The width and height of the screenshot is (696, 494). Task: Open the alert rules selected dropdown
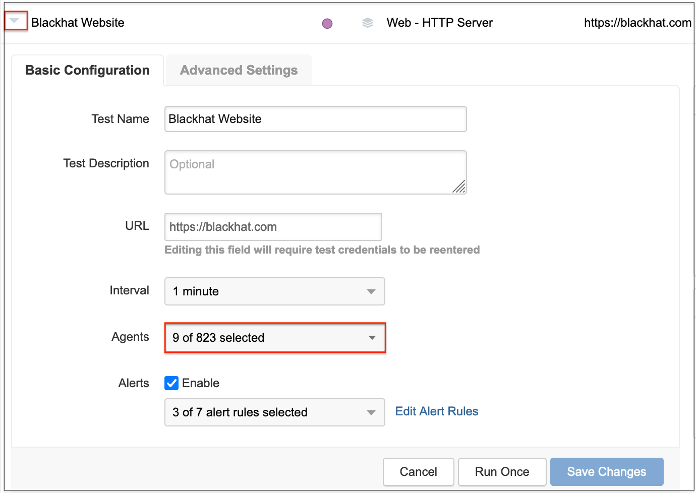tap(274, 412)
